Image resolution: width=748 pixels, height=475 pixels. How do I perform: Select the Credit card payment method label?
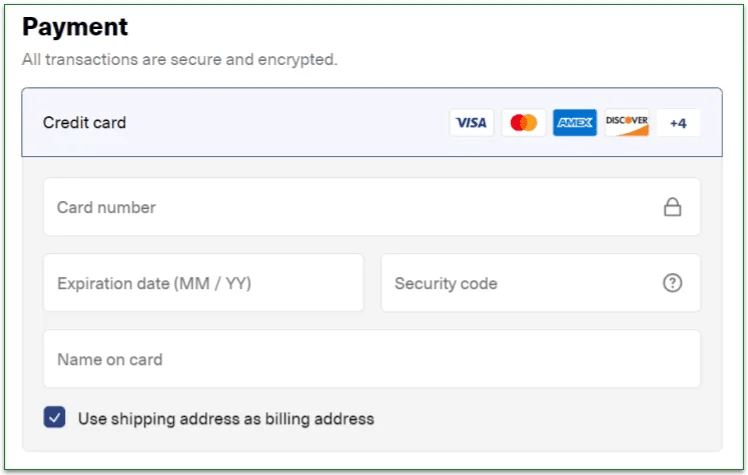[85, 123]
